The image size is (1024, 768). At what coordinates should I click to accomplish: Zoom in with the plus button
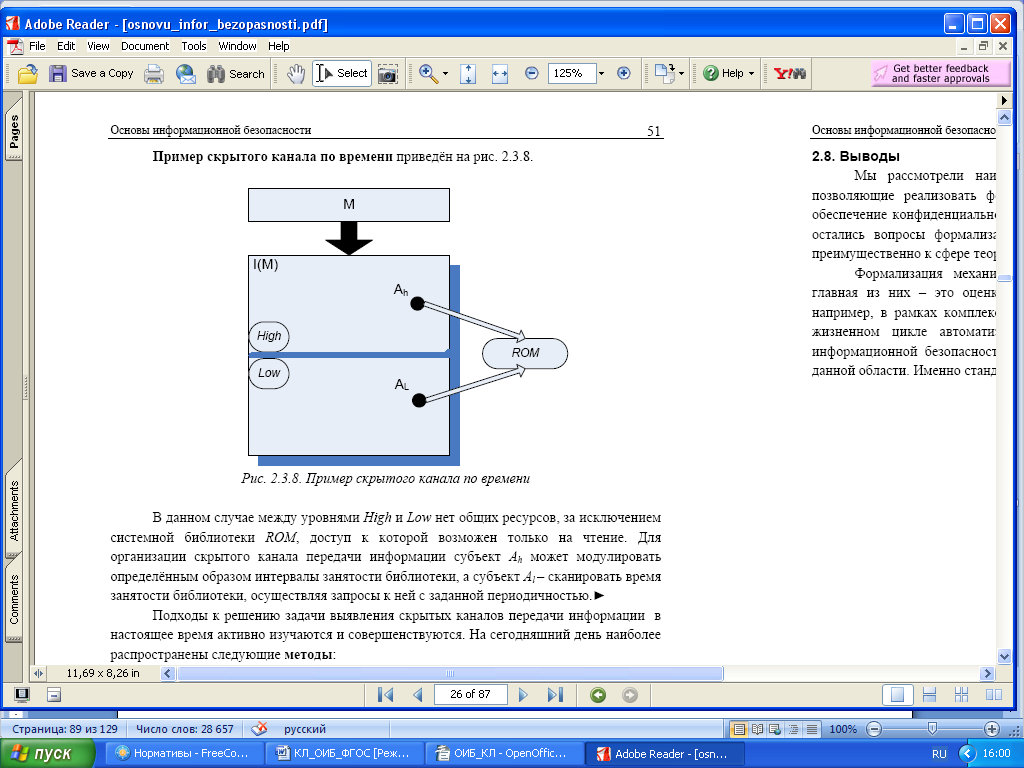pos(624,73)
